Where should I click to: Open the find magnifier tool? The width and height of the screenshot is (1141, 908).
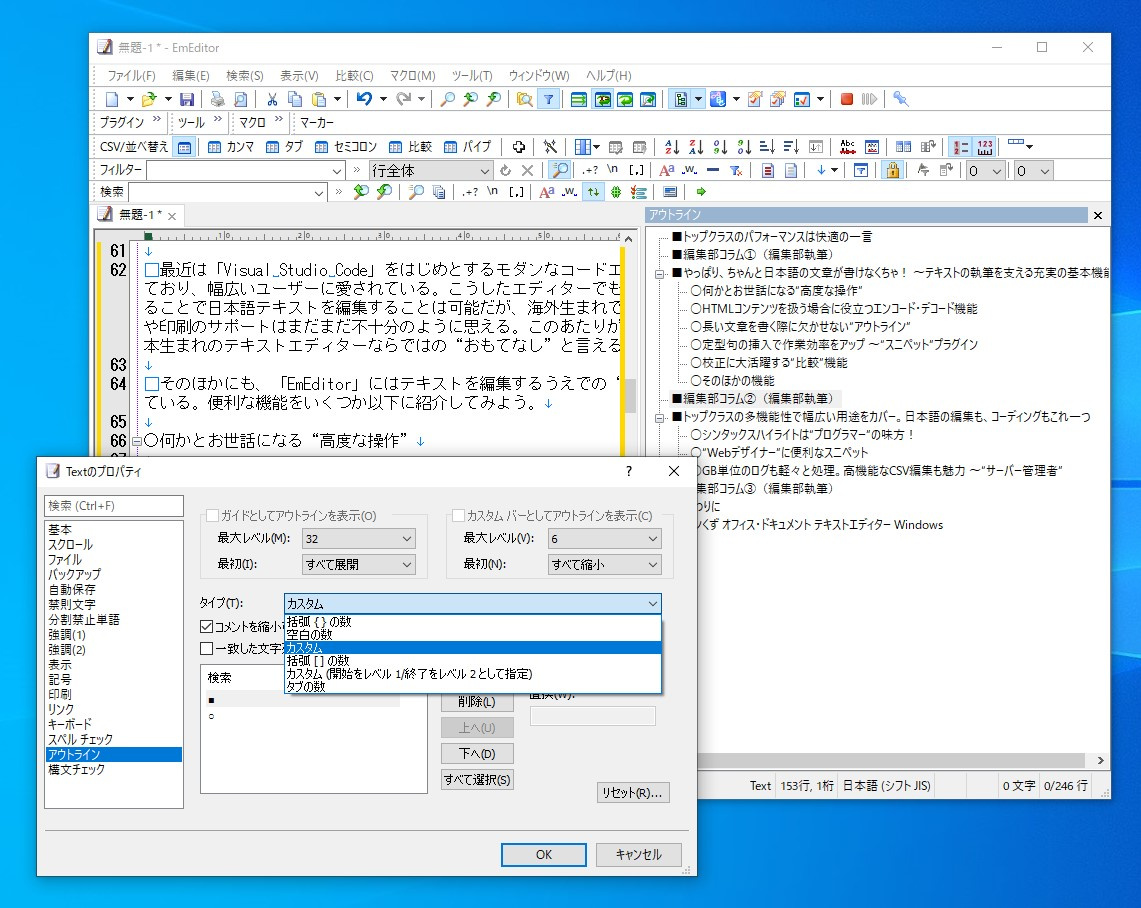[447, 99]
